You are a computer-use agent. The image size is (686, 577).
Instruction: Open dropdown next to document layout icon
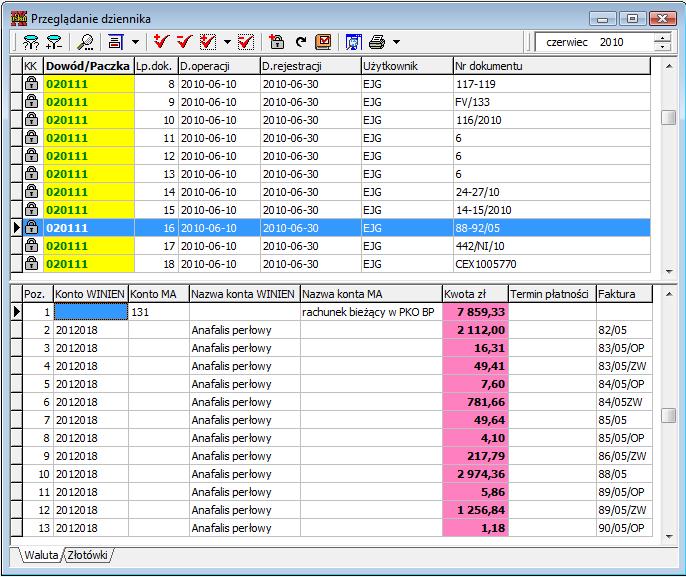click(x=135, y=42)
